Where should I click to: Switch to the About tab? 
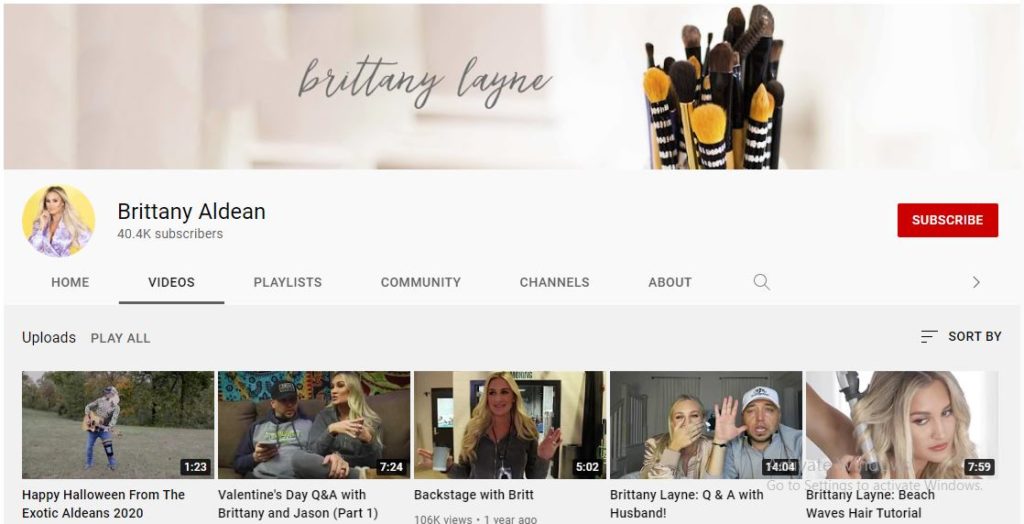[669, 282]
